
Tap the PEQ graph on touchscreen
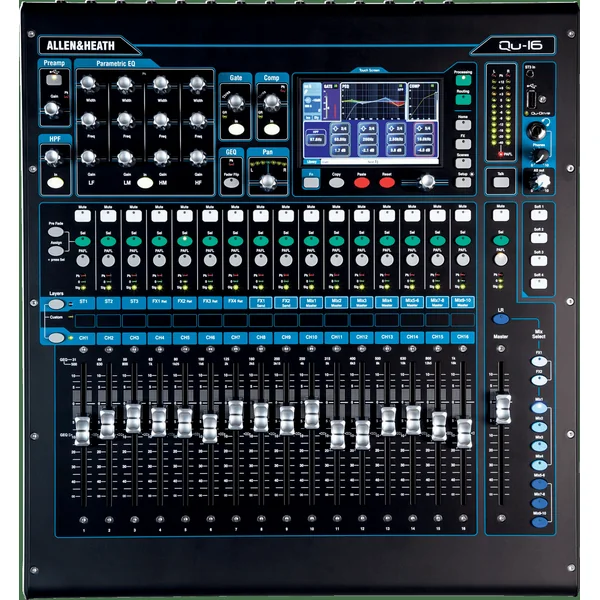[373, 101]
